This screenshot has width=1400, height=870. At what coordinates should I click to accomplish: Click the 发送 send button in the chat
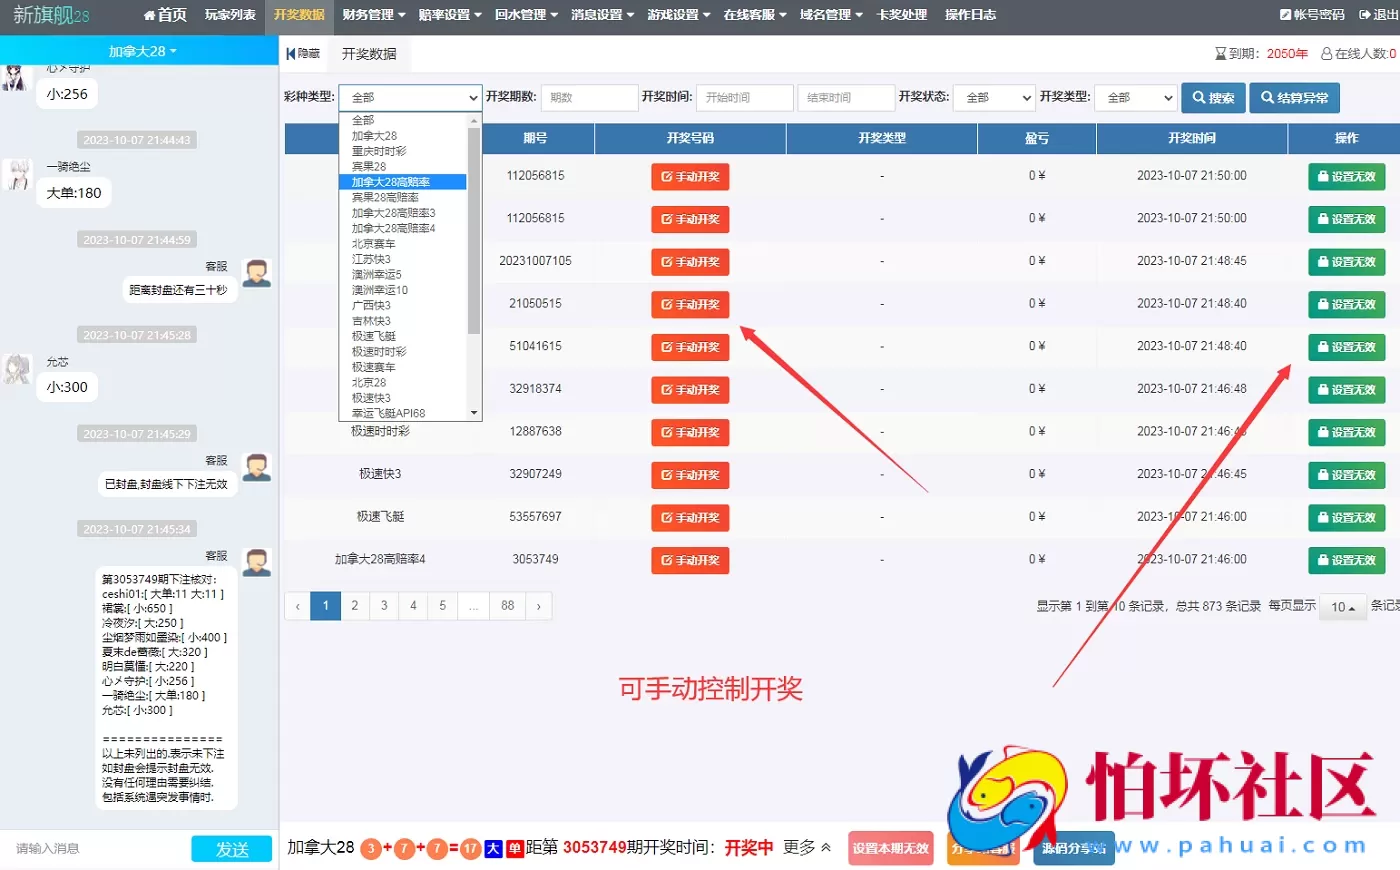pos(232,849)
